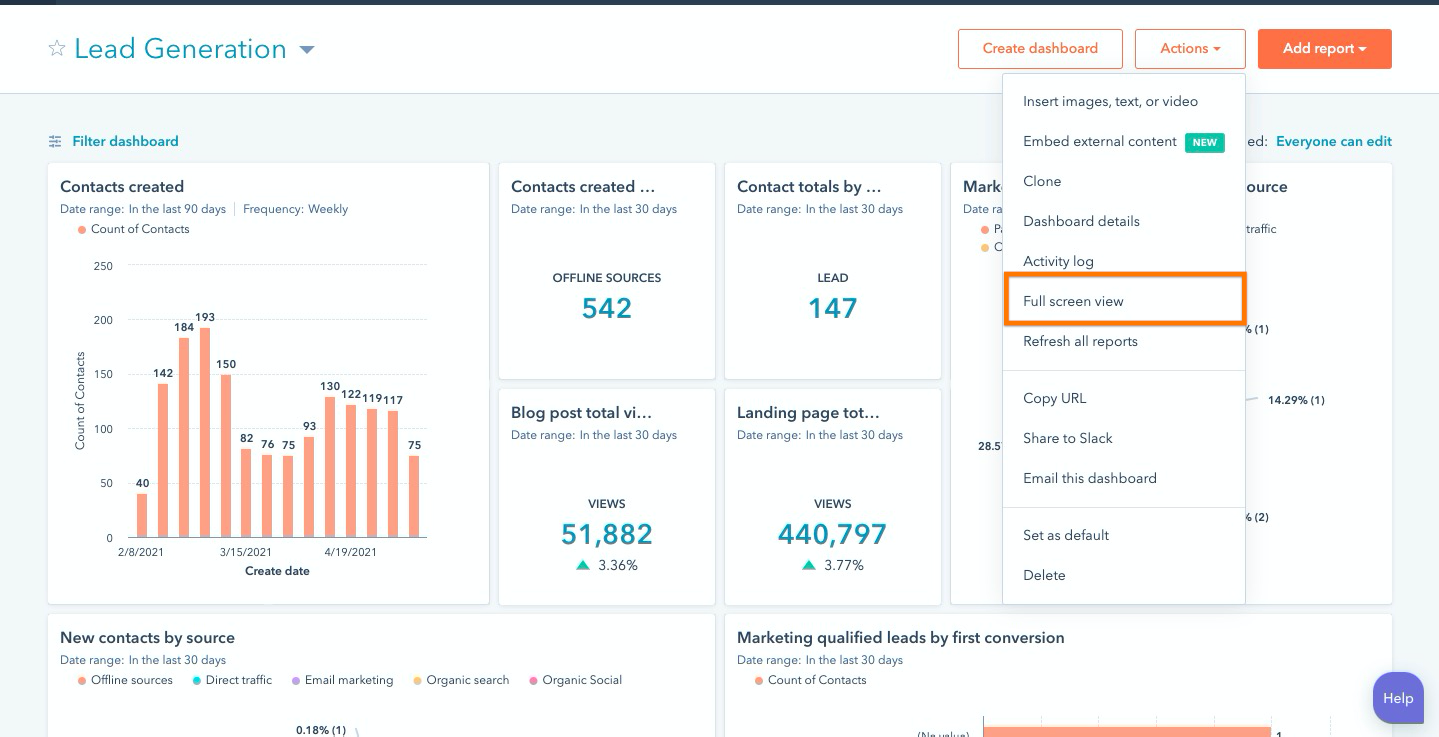Select Activity log menu entry
1439x737 pixels.
pos(1058,261)
